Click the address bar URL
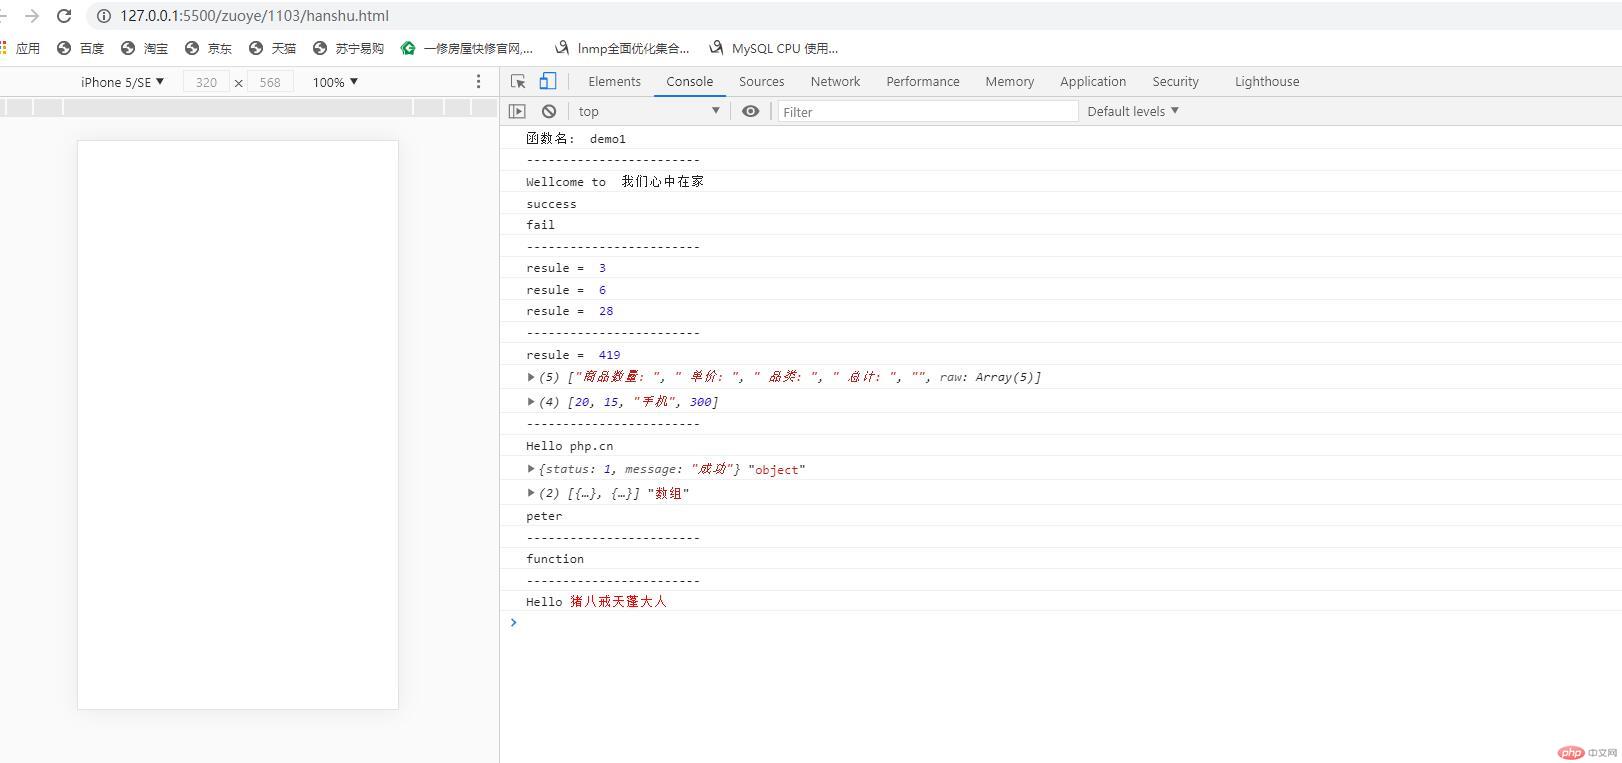Screen dimensions: 1622x763 254,16
